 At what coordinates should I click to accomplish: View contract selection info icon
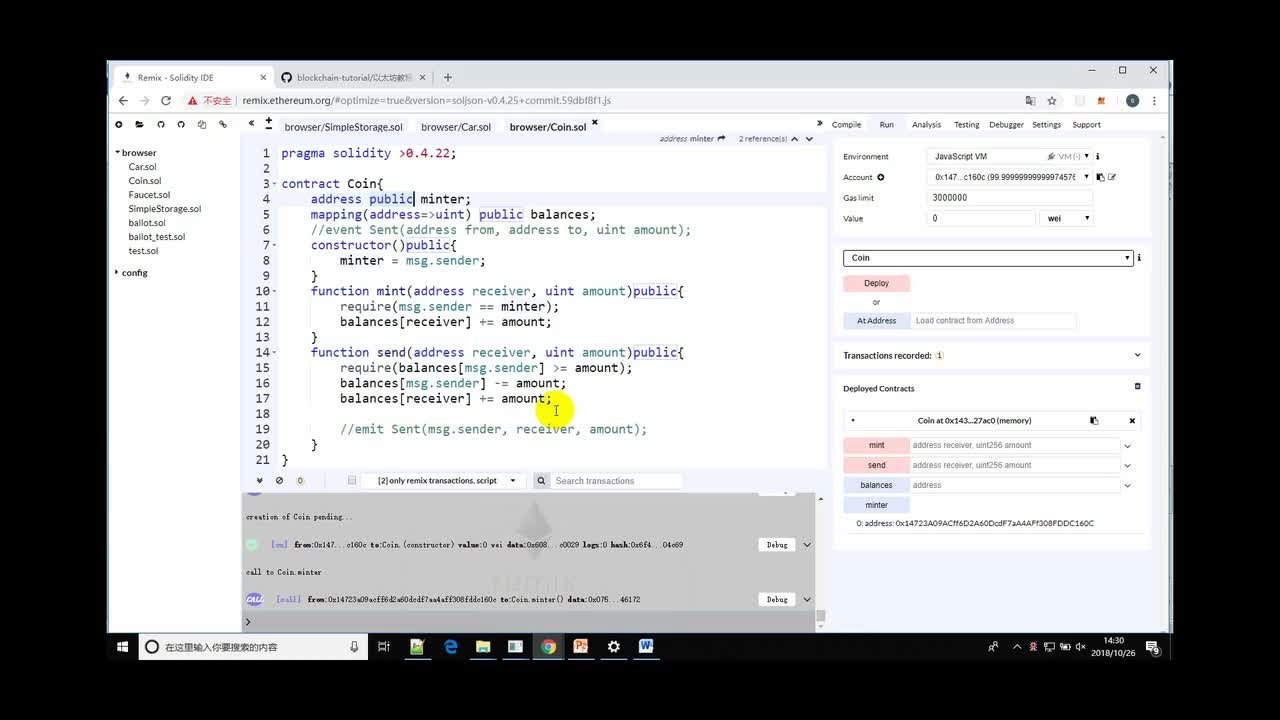(1139, 258)
